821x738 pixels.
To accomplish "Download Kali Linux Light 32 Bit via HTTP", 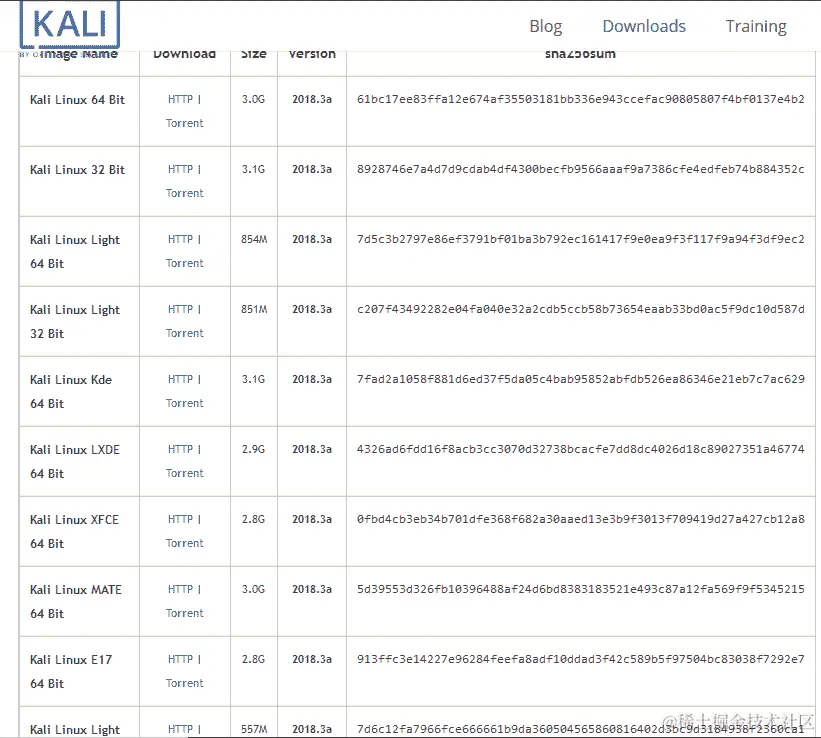I will [180, 309].
